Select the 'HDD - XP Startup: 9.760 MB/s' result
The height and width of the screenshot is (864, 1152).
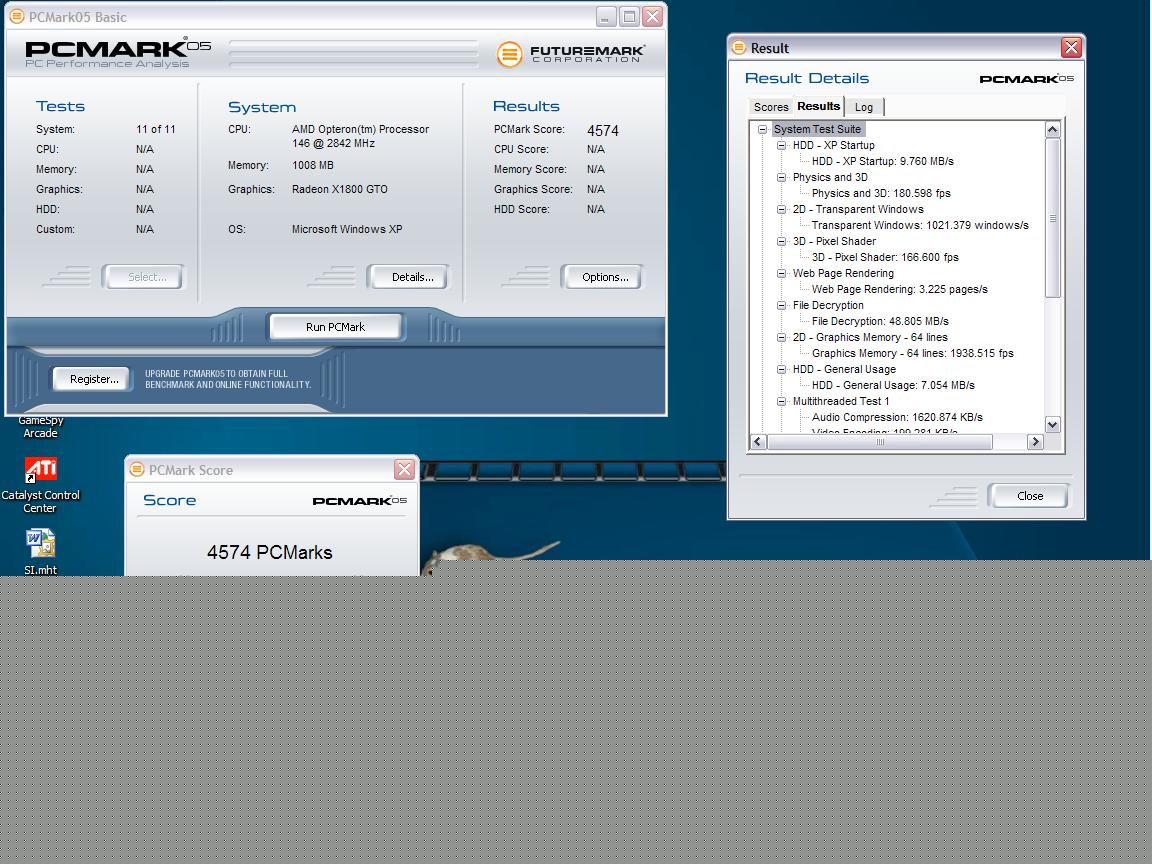882,161
